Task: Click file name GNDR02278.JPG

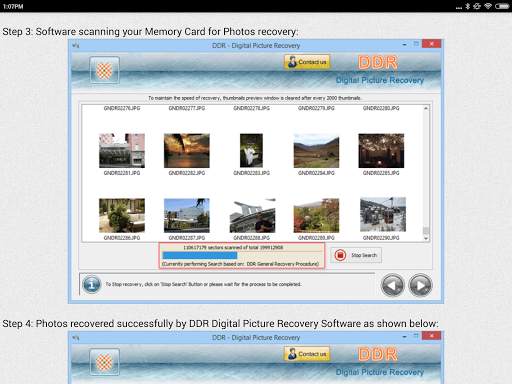Action: point(251,108)
